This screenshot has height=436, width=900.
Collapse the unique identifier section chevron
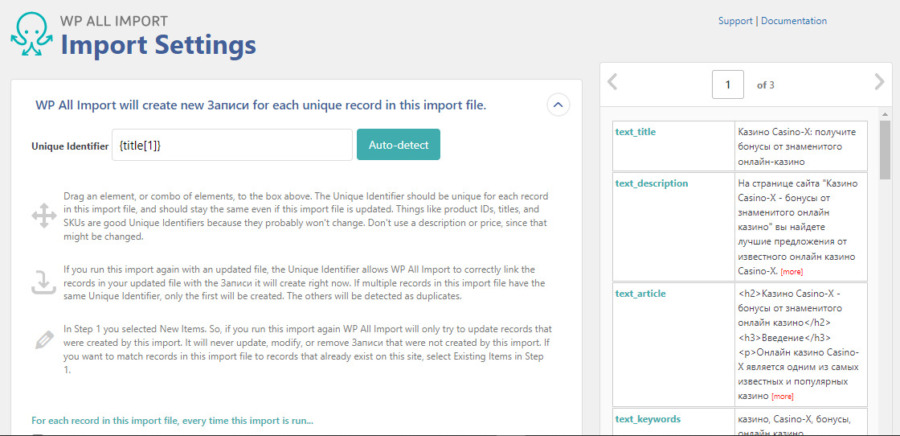point(558,105)
